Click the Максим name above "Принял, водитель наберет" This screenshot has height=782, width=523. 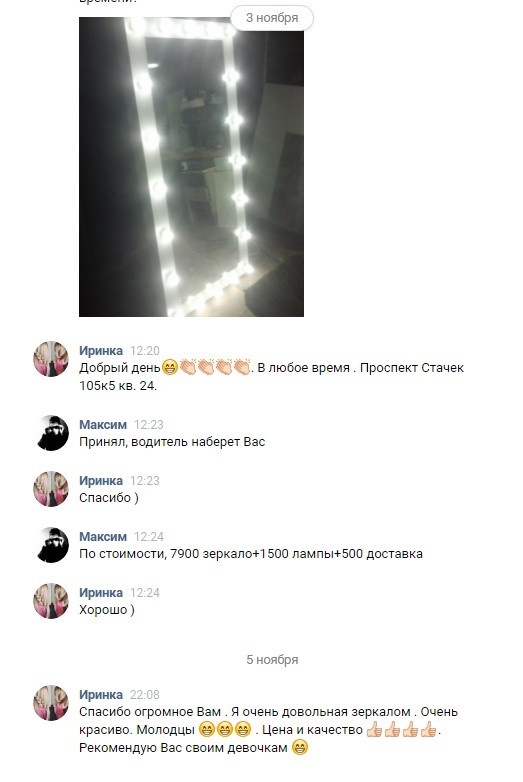click(103, 424)
